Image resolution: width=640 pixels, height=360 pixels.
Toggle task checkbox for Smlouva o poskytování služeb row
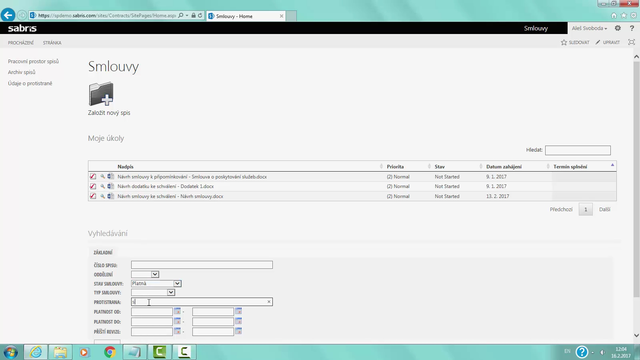pos(93,177)
